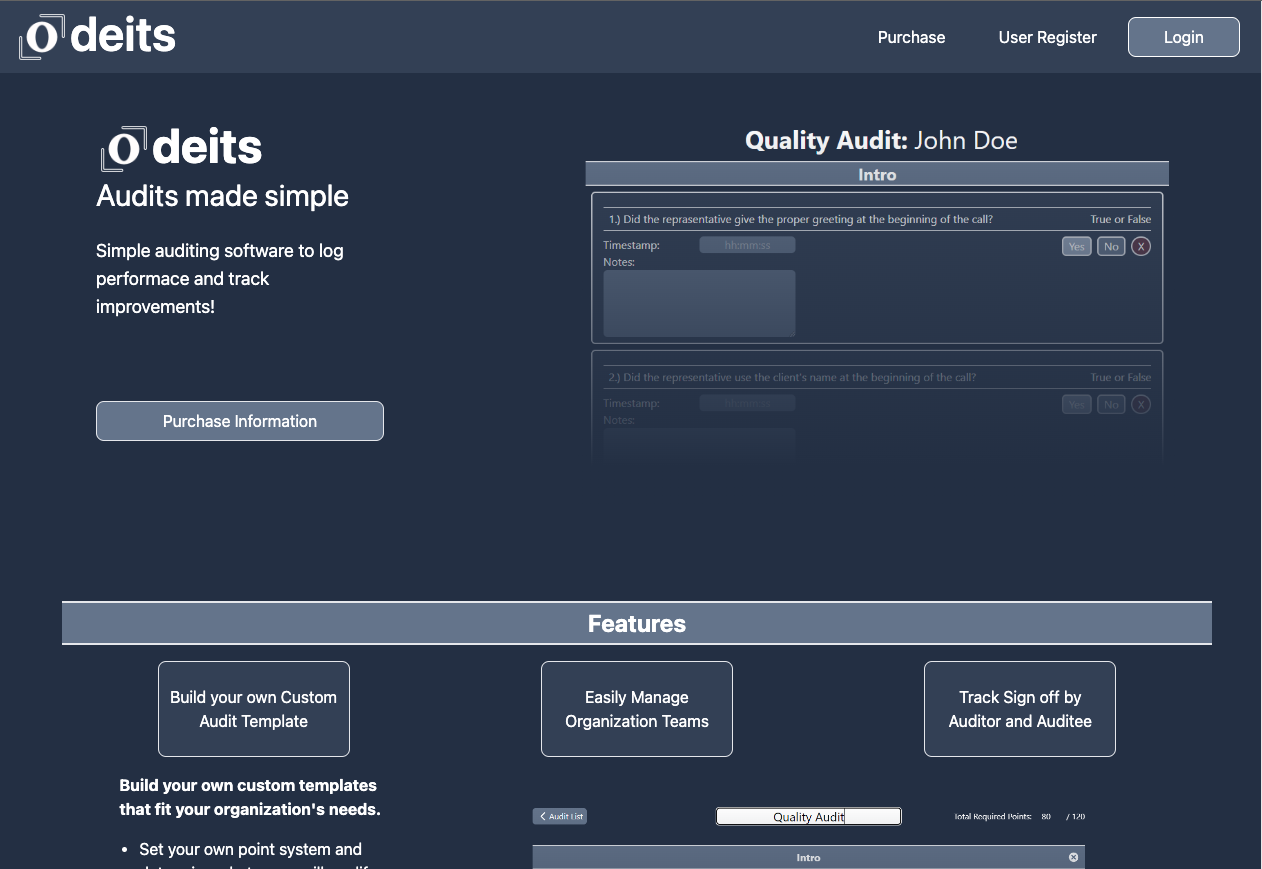Select No for the proper greeting question
The width and height of the screenshot is (1262, 869).
point(1110,246)
